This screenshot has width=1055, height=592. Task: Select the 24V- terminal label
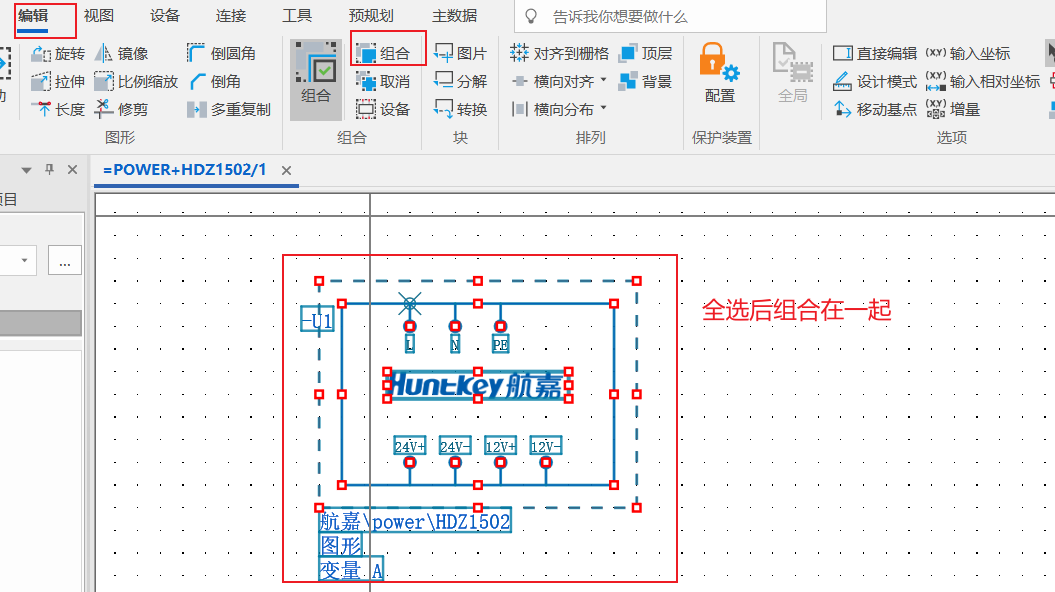pyautogui.click(x=455, y=446)
